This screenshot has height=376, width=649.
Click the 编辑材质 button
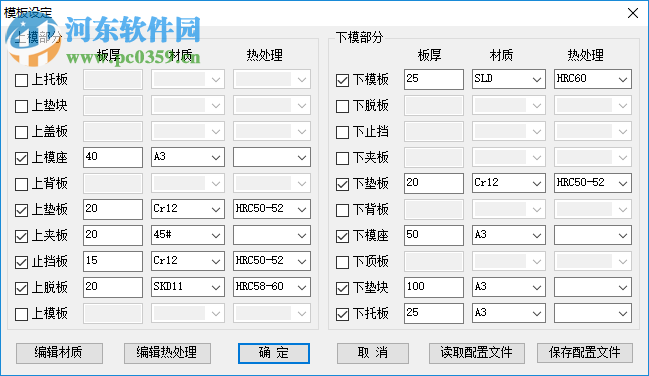59,353
